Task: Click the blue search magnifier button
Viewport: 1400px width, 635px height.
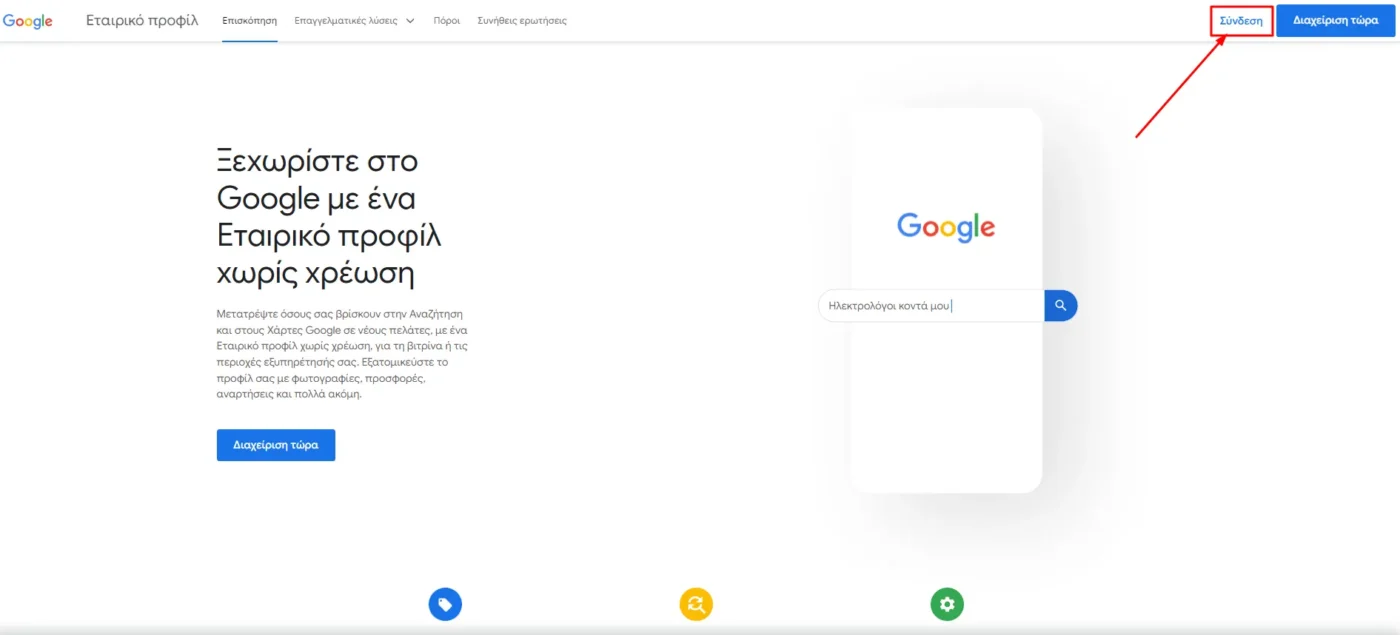Action: (x=1061, y=306)
